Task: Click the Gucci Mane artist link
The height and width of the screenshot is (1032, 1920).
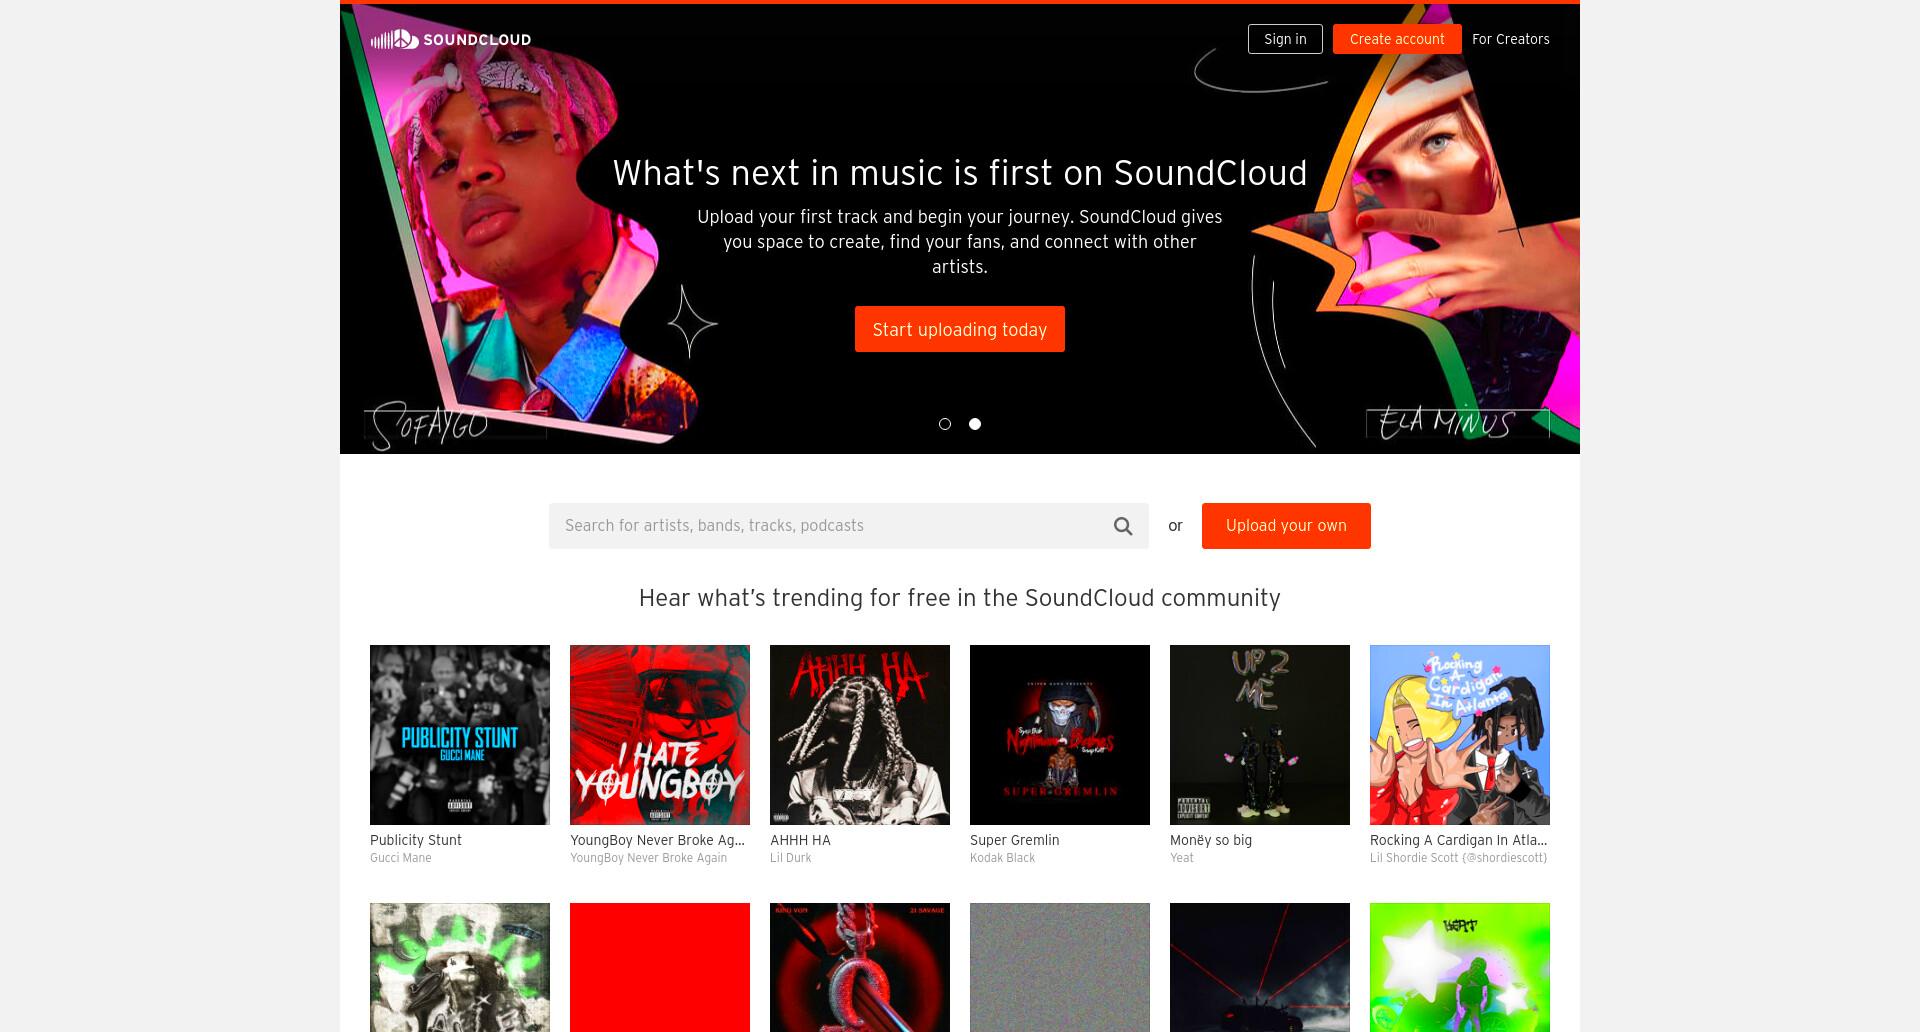Action: [x=401, y=858]
